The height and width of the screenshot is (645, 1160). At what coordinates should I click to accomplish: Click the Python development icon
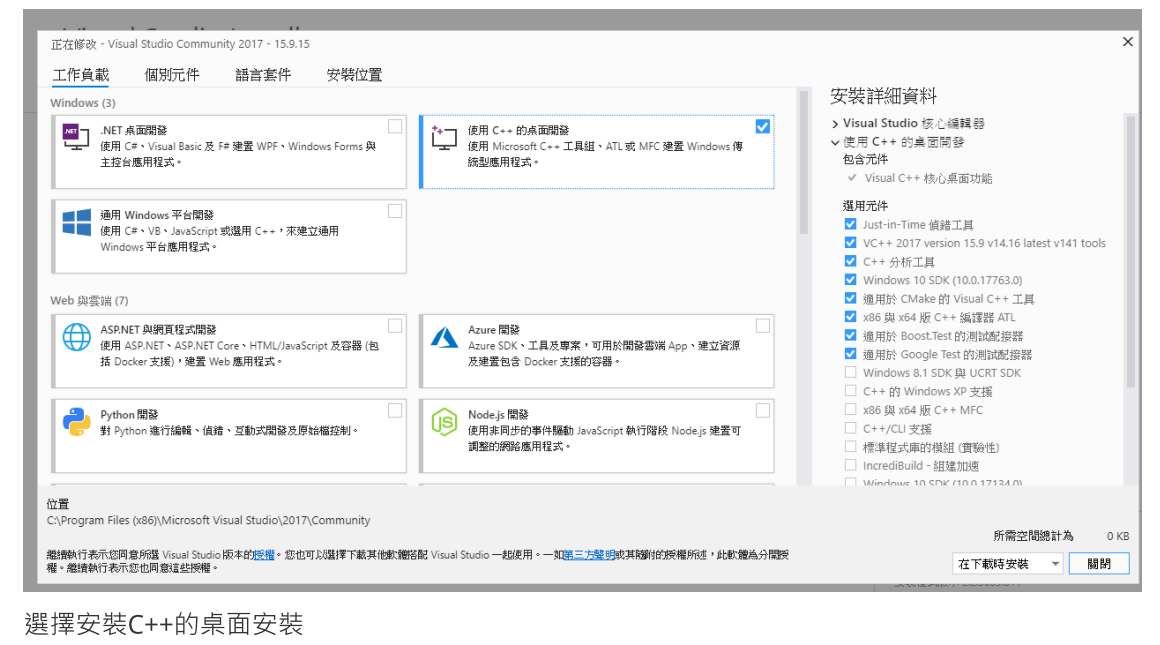(76, 422)
